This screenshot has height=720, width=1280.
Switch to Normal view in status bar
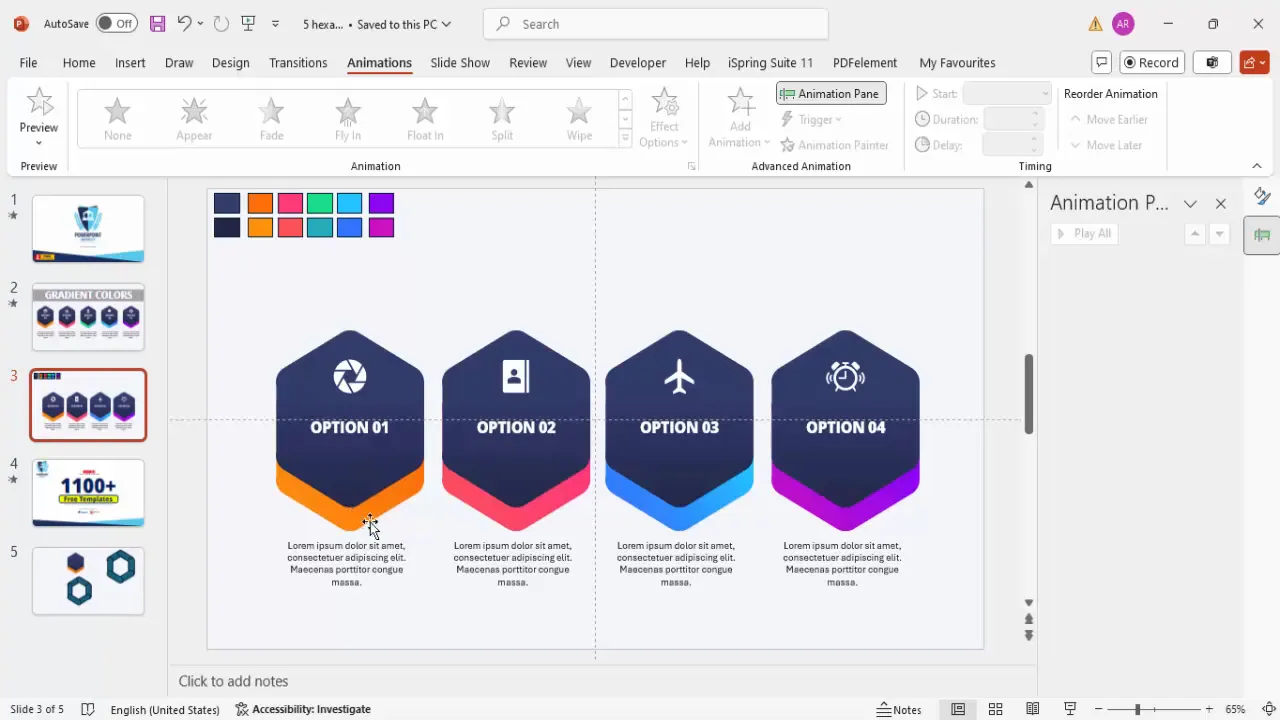[958, 709]
